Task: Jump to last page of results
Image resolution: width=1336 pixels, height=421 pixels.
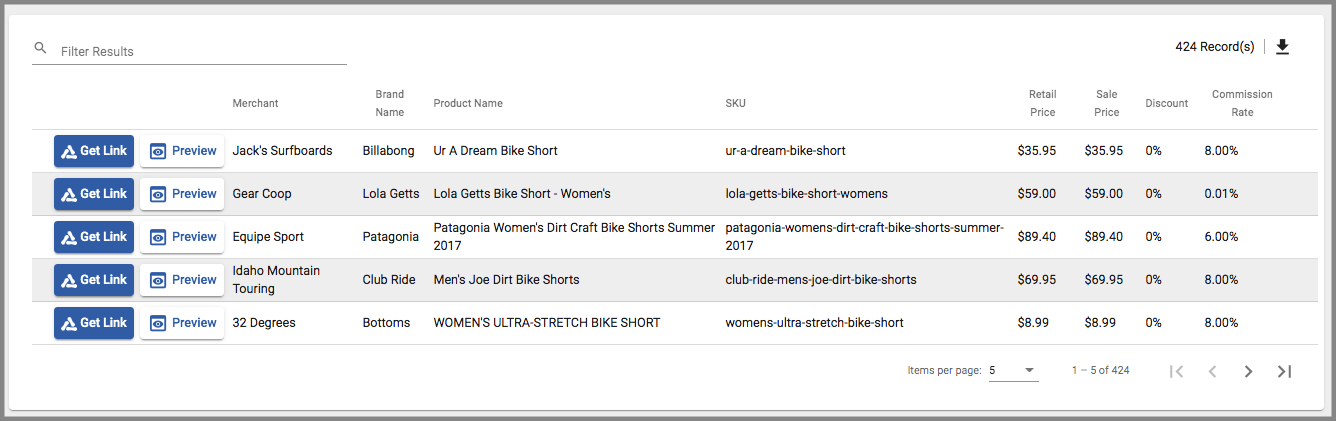Action: pyautogui.click(x=1285, y=371)
